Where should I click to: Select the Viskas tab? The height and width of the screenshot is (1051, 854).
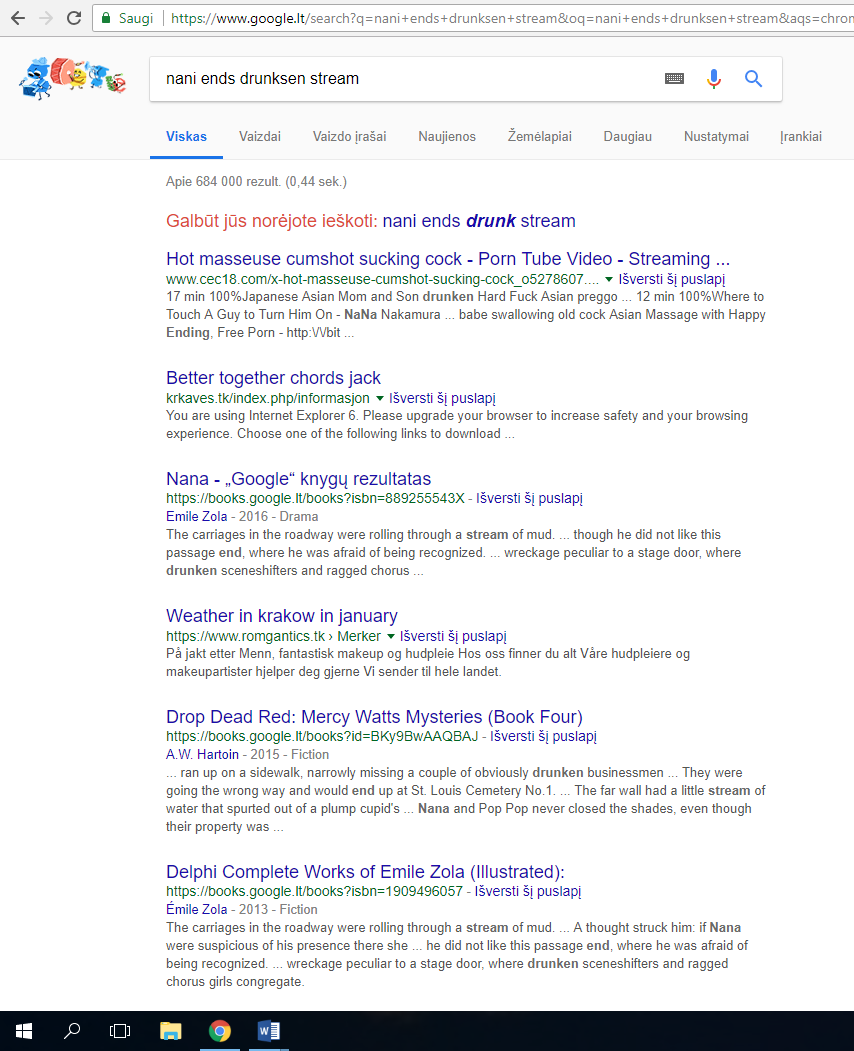186,137
